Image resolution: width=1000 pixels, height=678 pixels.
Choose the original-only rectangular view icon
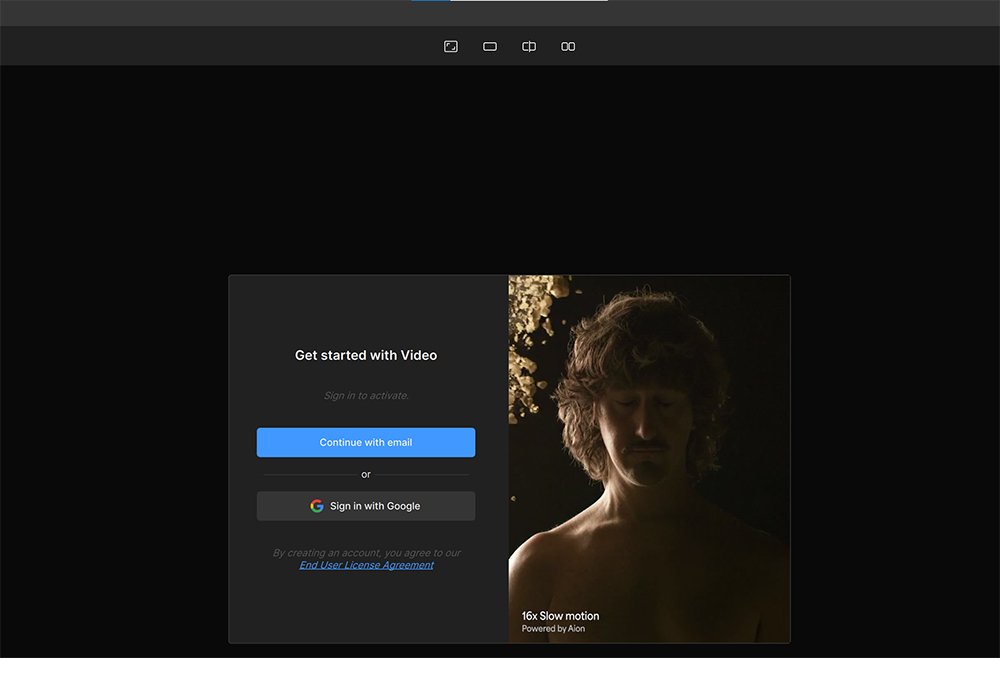(489, 46)
